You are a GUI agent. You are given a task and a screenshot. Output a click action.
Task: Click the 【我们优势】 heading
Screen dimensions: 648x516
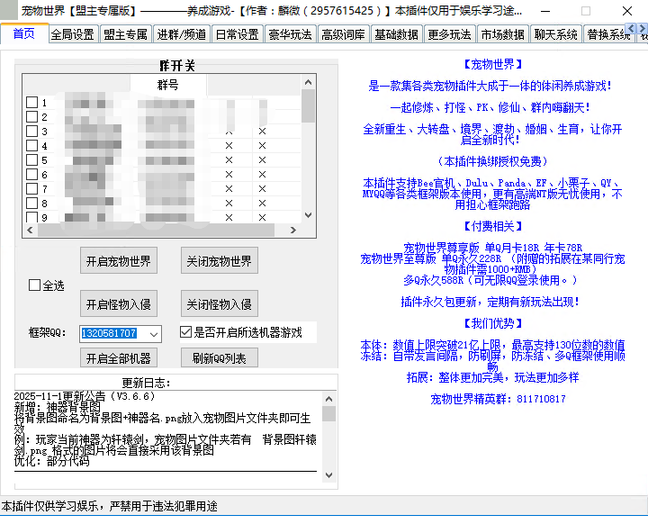[492, 323]
